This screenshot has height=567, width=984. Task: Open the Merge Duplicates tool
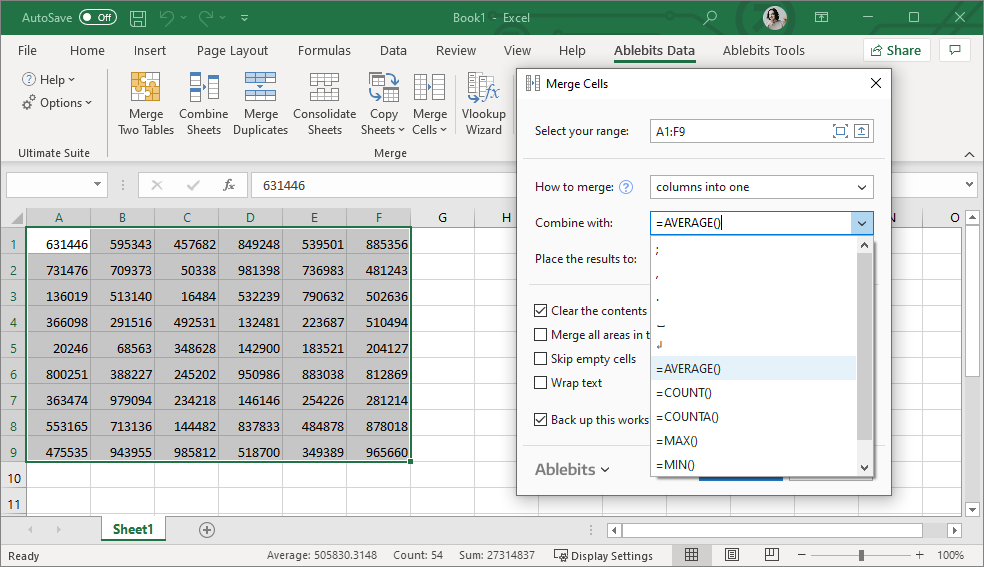coord(260,103)
